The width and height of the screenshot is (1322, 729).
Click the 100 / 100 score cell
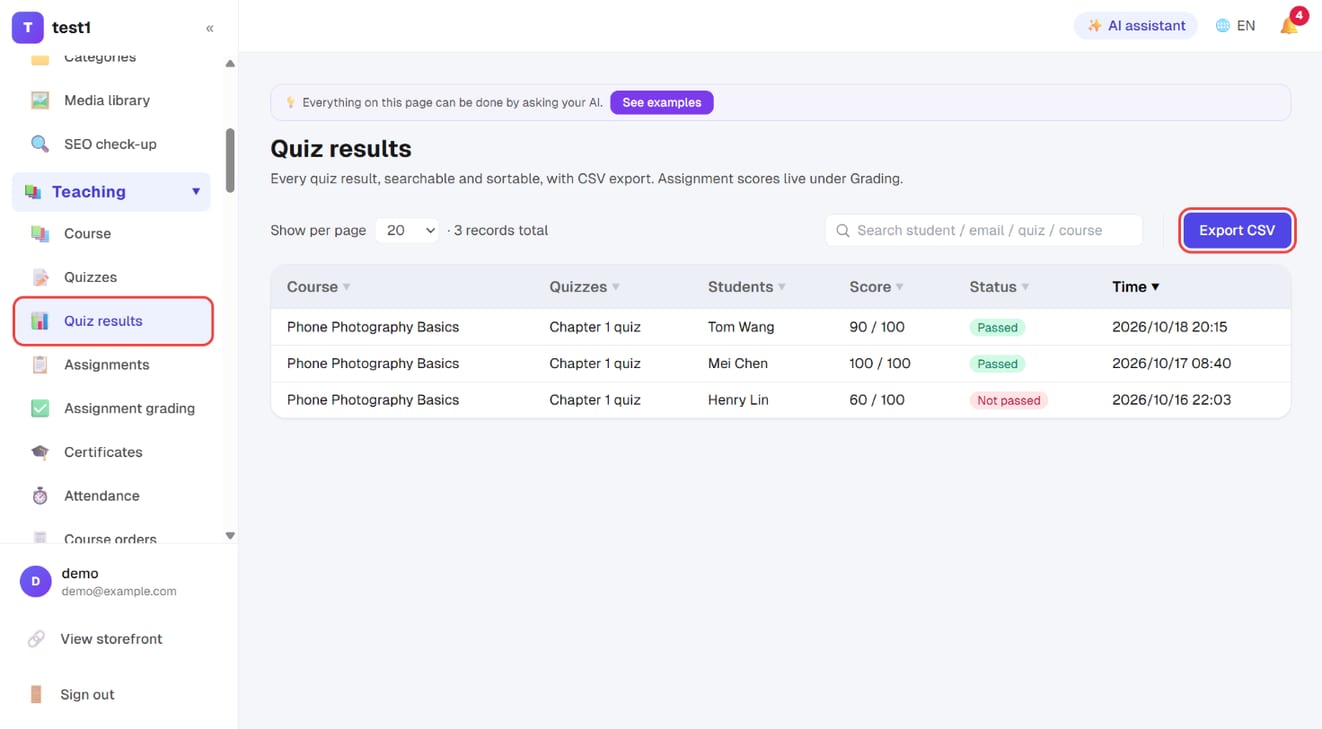point(880,364)
